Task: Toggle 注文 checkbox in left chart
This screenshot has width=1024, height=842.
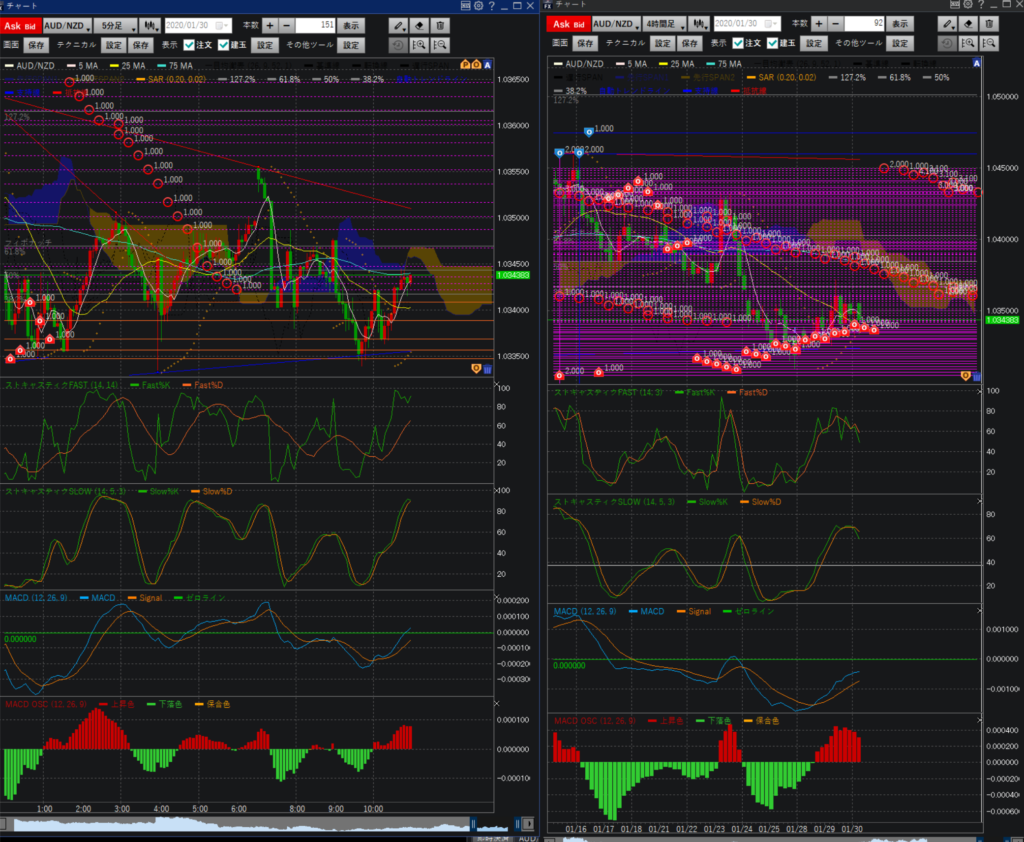Action: (x=189, y=44)
